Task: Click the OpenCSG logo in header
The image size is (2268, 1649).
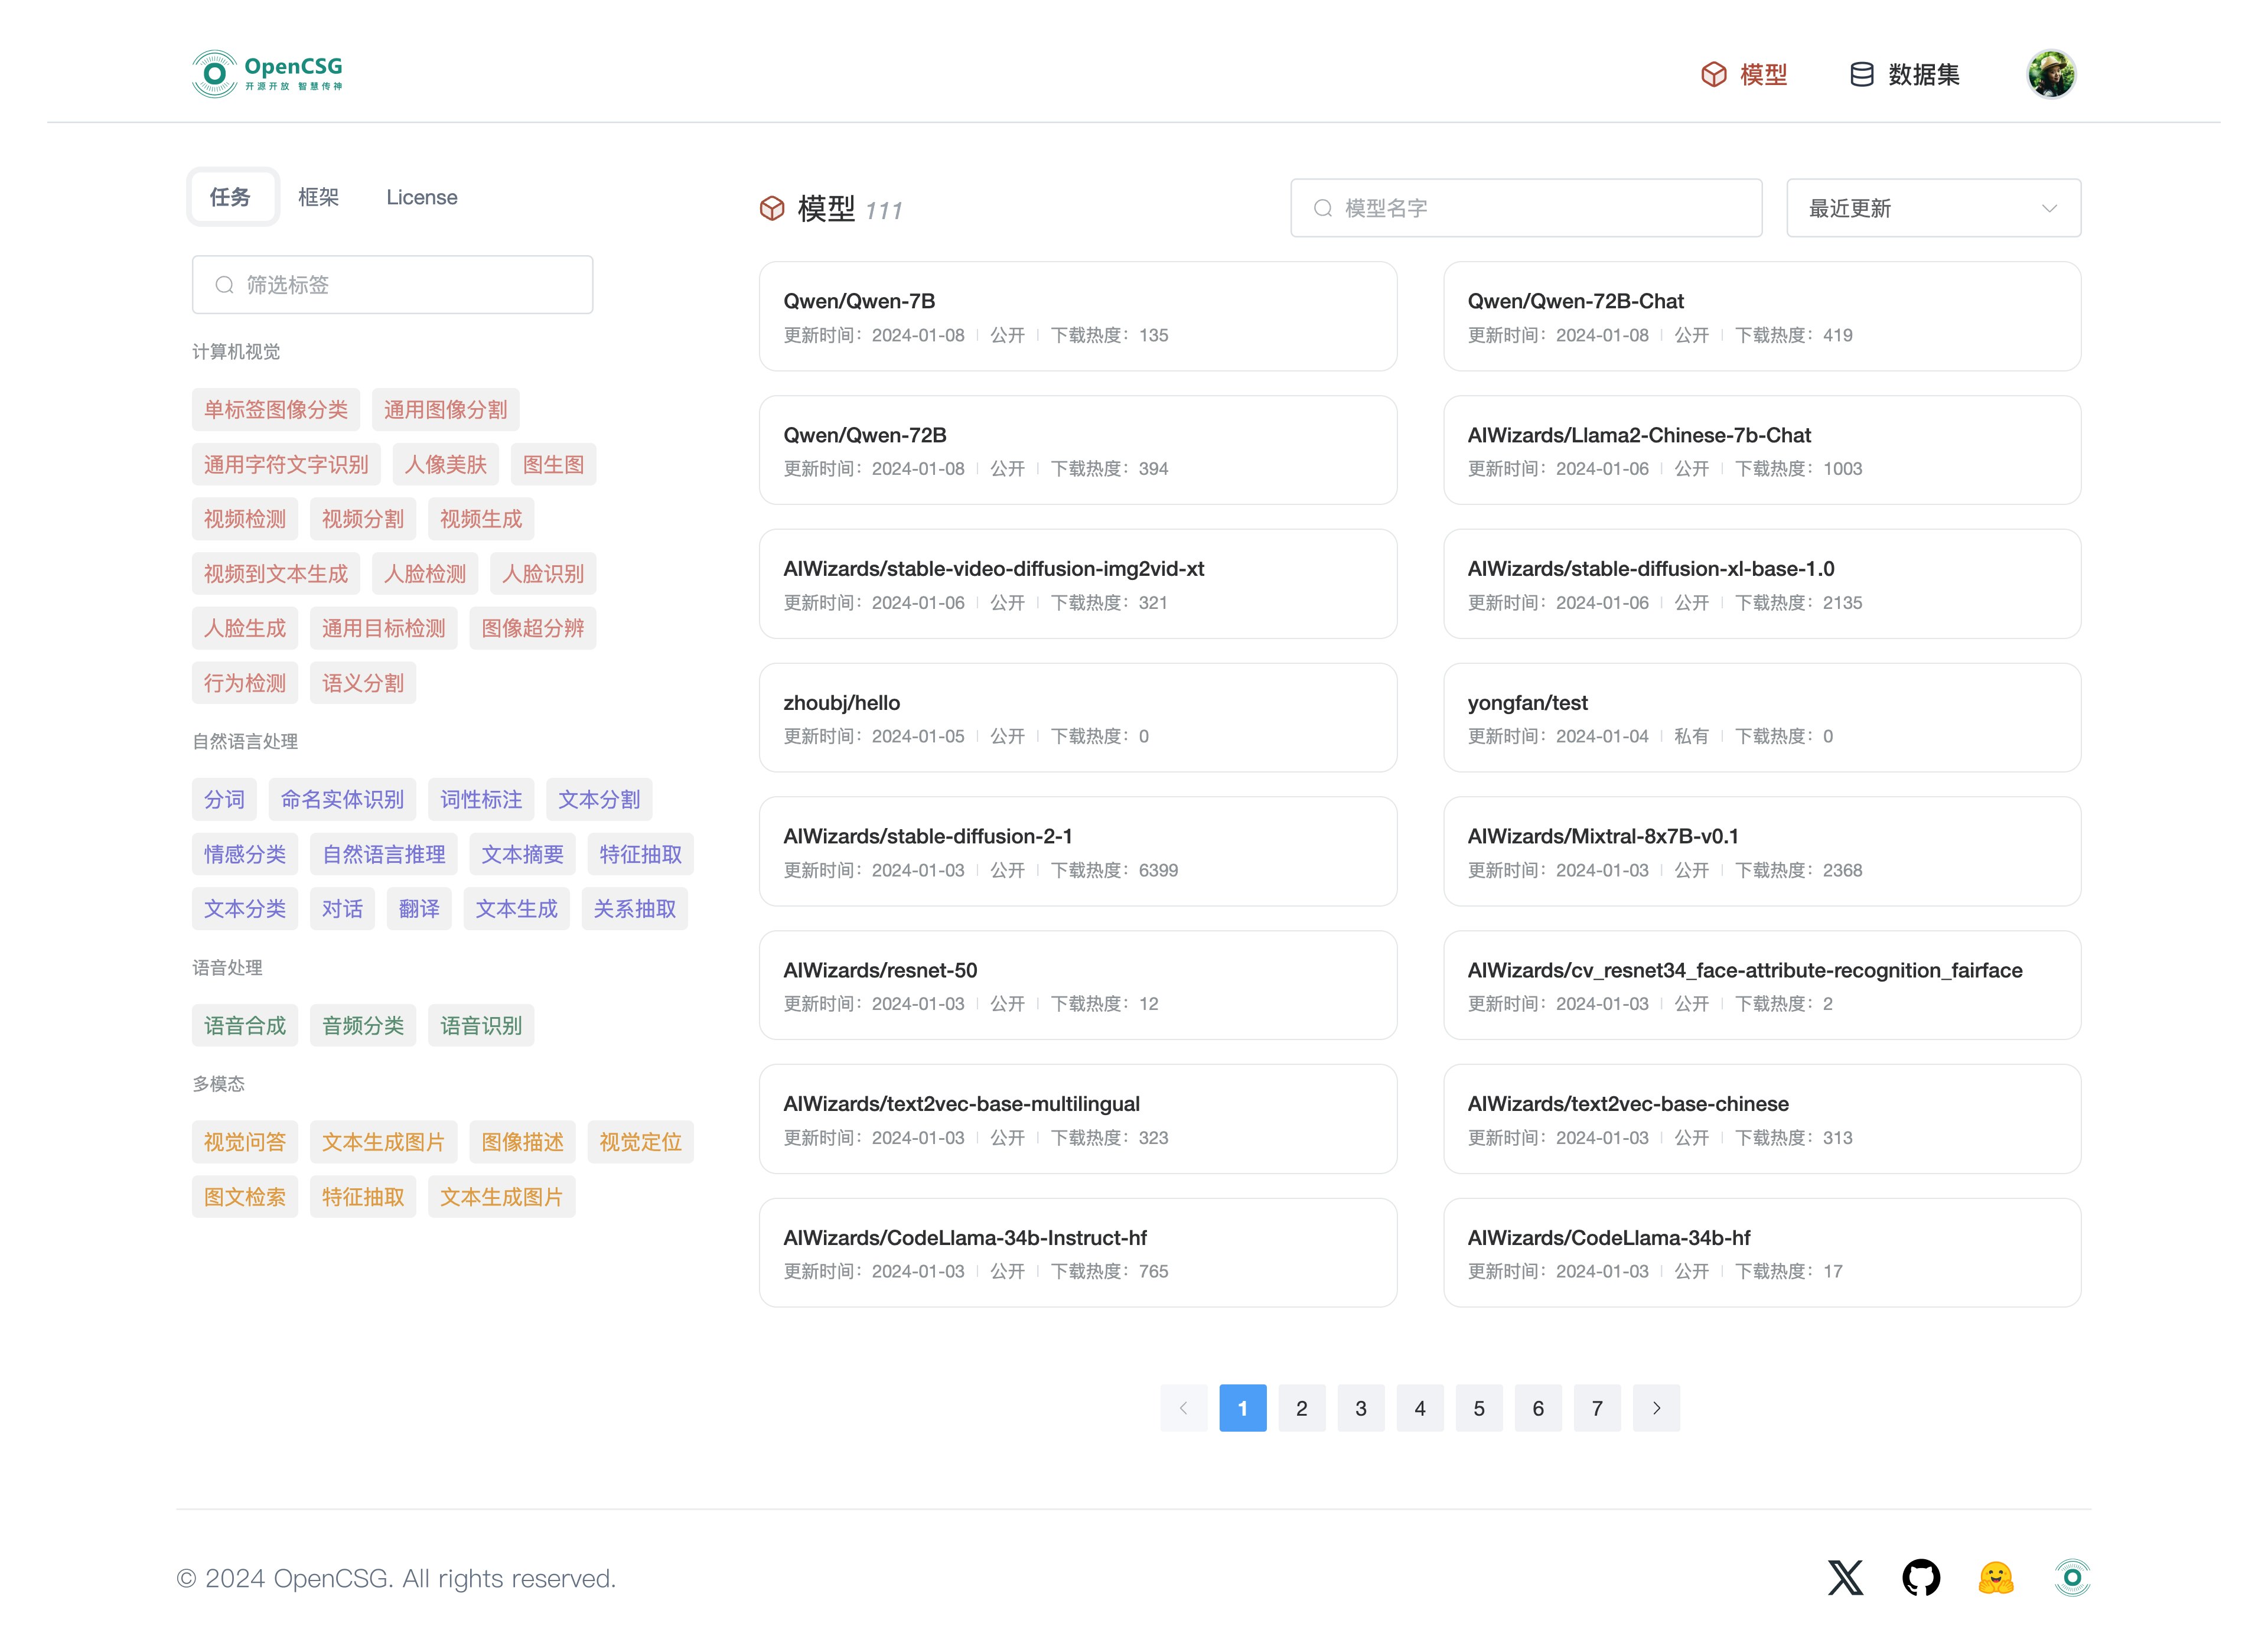Action: point(267,74)
